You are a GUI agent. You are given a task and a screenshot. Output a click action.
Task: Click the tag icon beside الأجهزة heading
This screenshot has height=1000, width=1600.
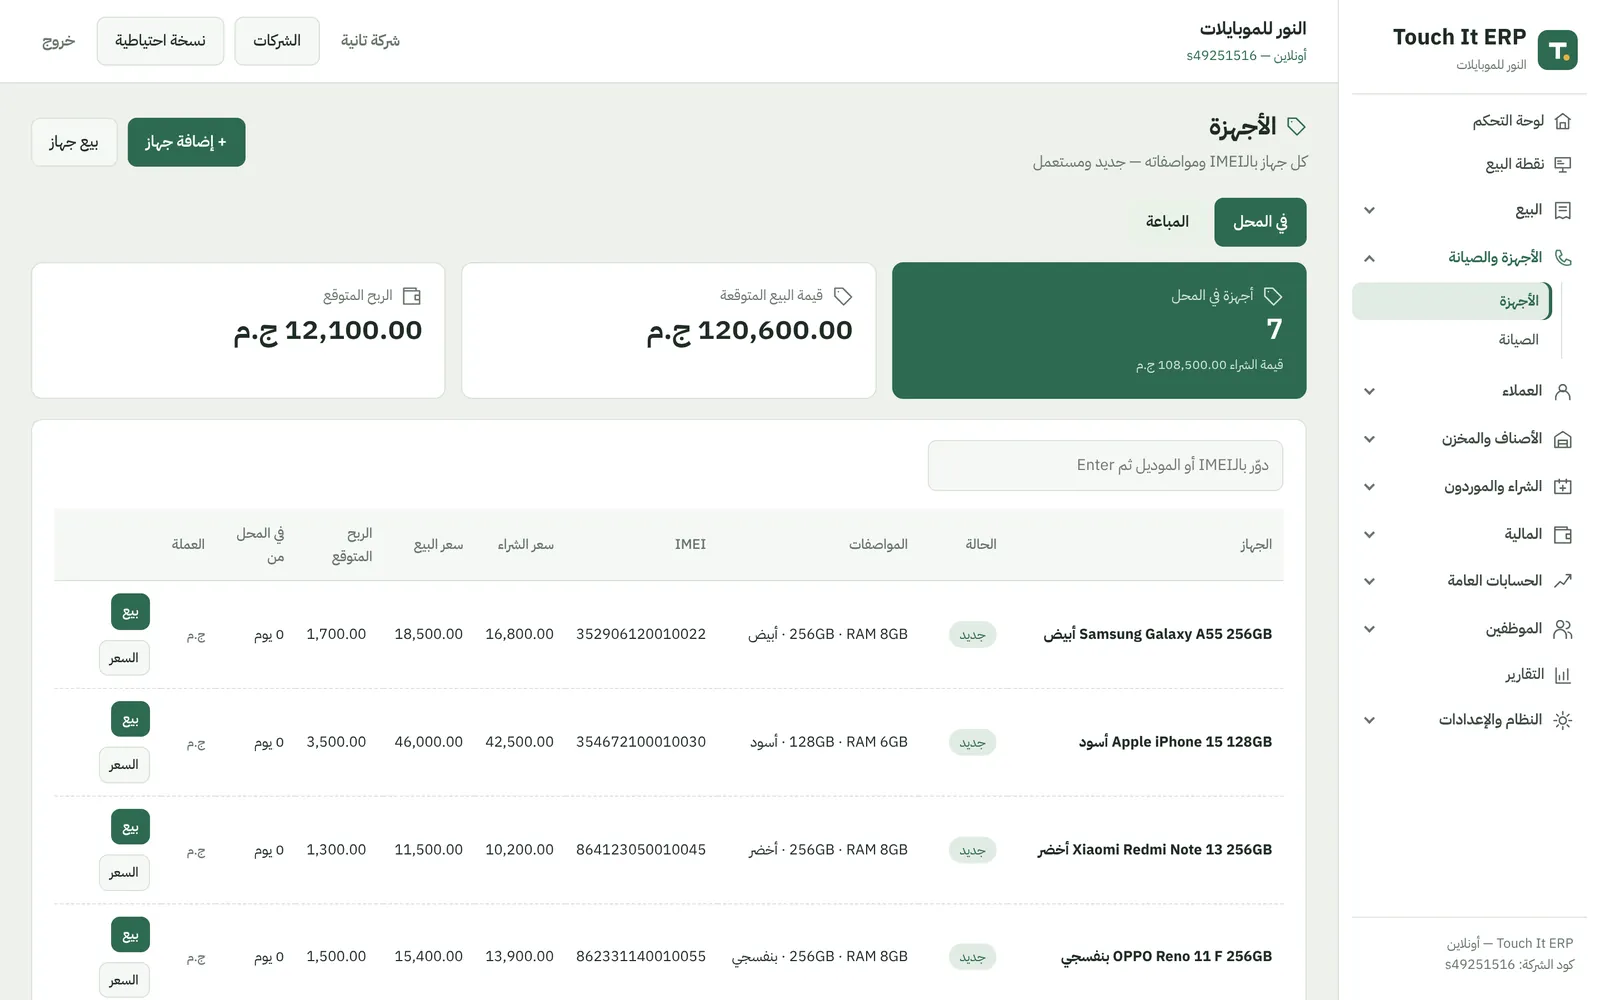pyautogui.click(x=1296, y=126)
